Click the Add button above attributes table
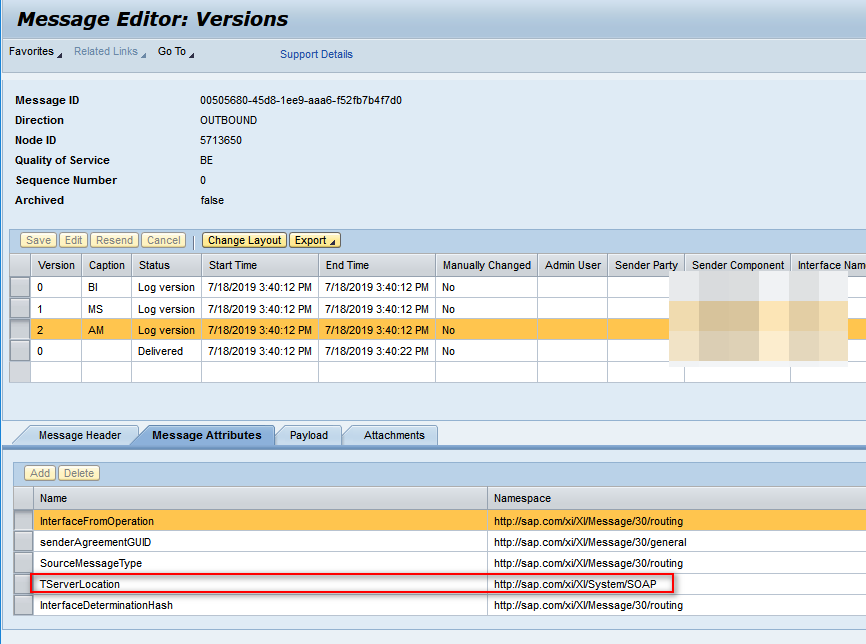The image size is (866, 644). pos(39,473)
